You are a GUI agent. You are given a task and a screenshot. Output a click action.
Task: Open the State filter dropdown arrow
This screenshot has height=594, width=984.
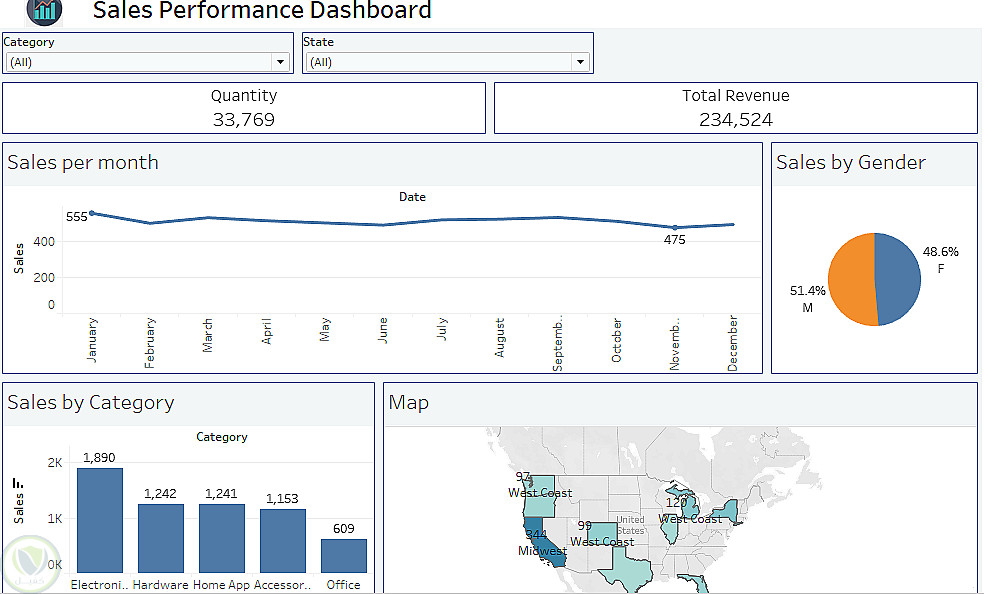click(x=580, y=62)
